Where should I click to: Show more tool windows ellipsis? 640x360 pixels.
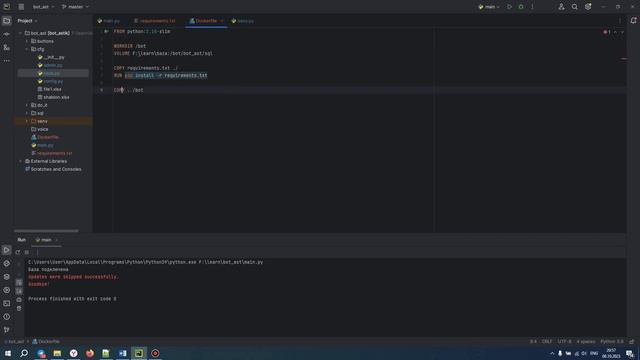[x=7, y=61]
